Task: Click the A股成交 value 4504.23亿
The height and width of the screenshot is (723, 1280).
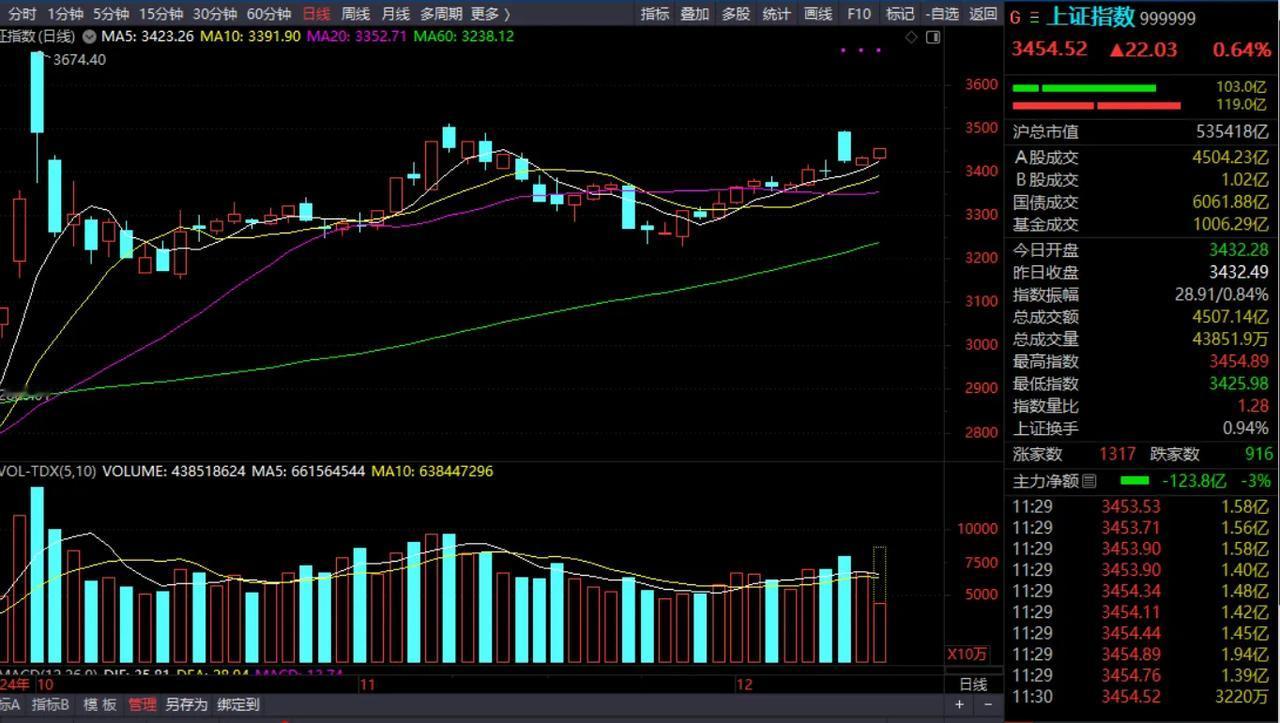Action: click(1230, 157)
